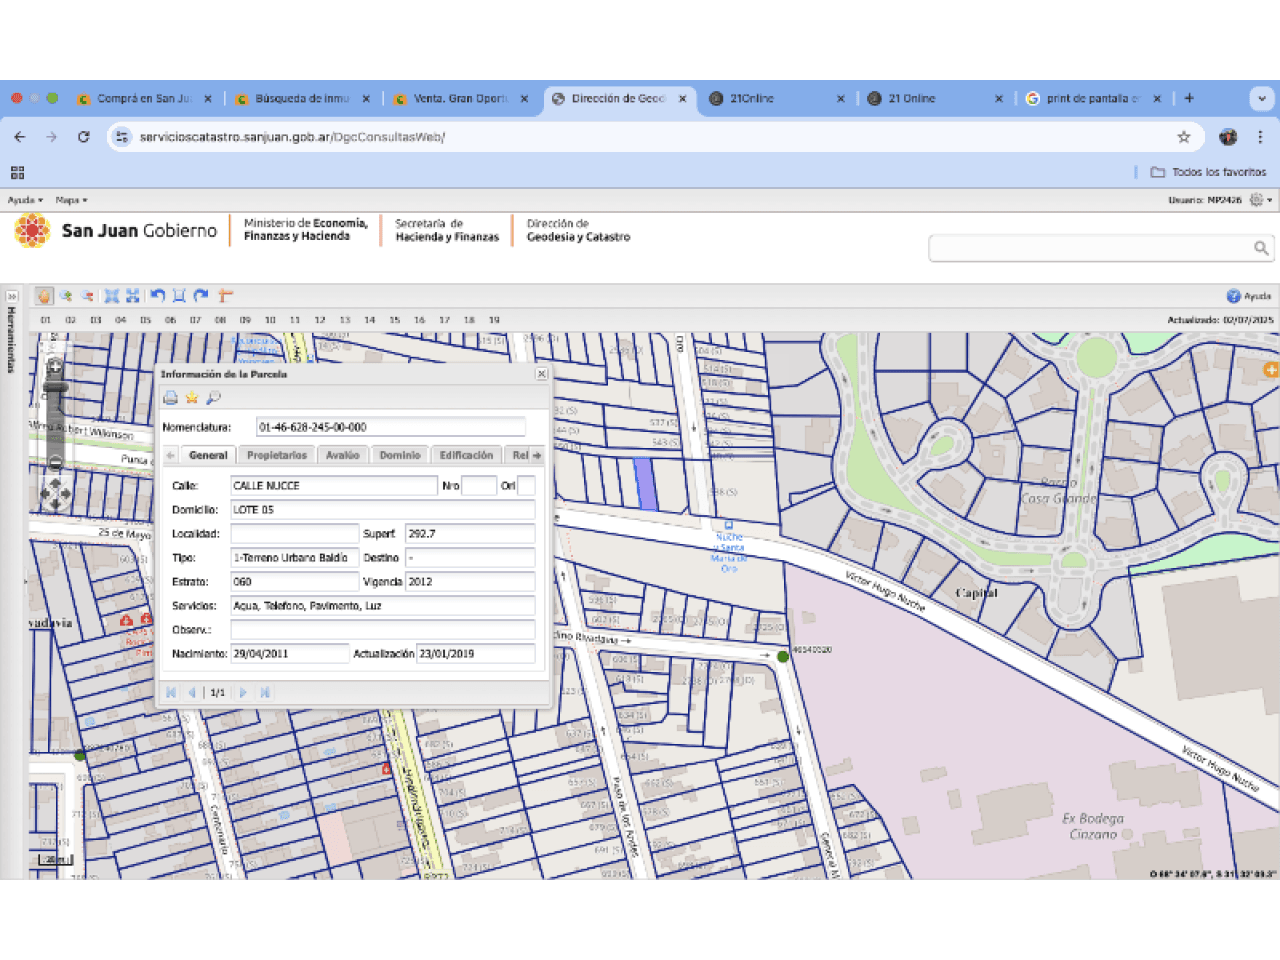
Task: Click the Calle field with CALLE NUCCE
Action: tap(334, 485)
